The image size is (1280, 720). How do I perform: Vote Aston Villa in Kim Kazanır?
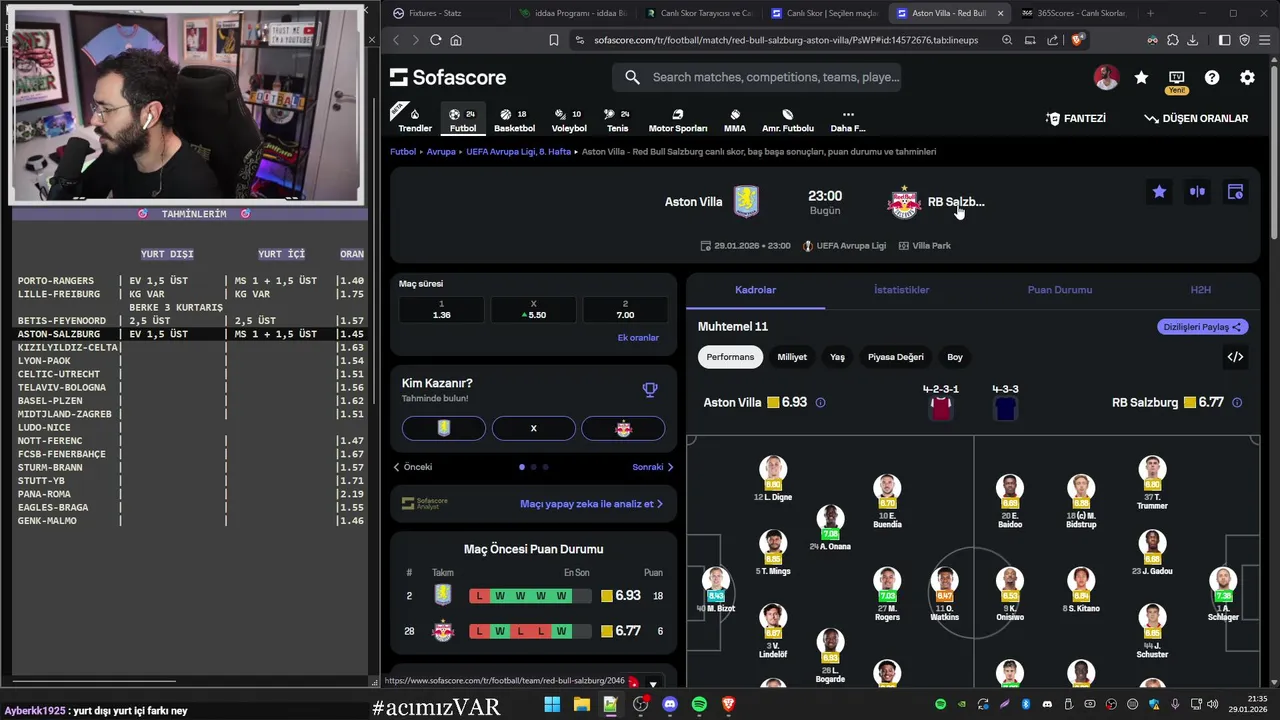444,428
